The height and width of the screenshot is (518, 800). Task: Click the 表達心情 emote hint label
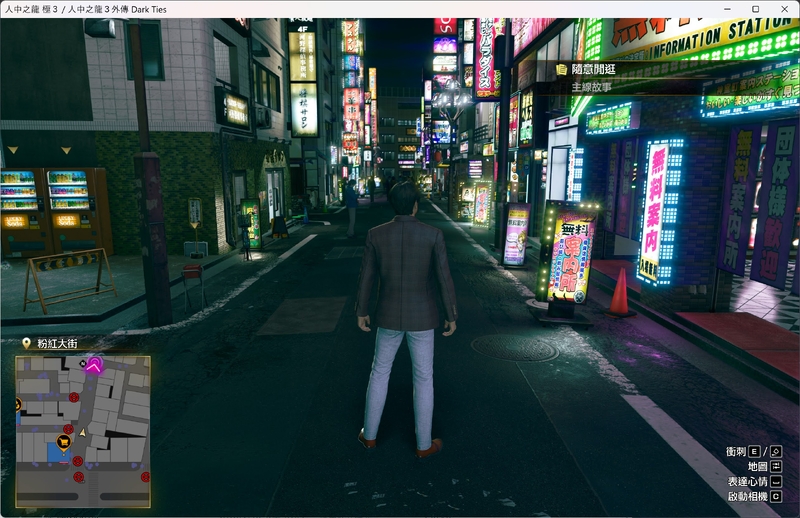tap(747, 481)
